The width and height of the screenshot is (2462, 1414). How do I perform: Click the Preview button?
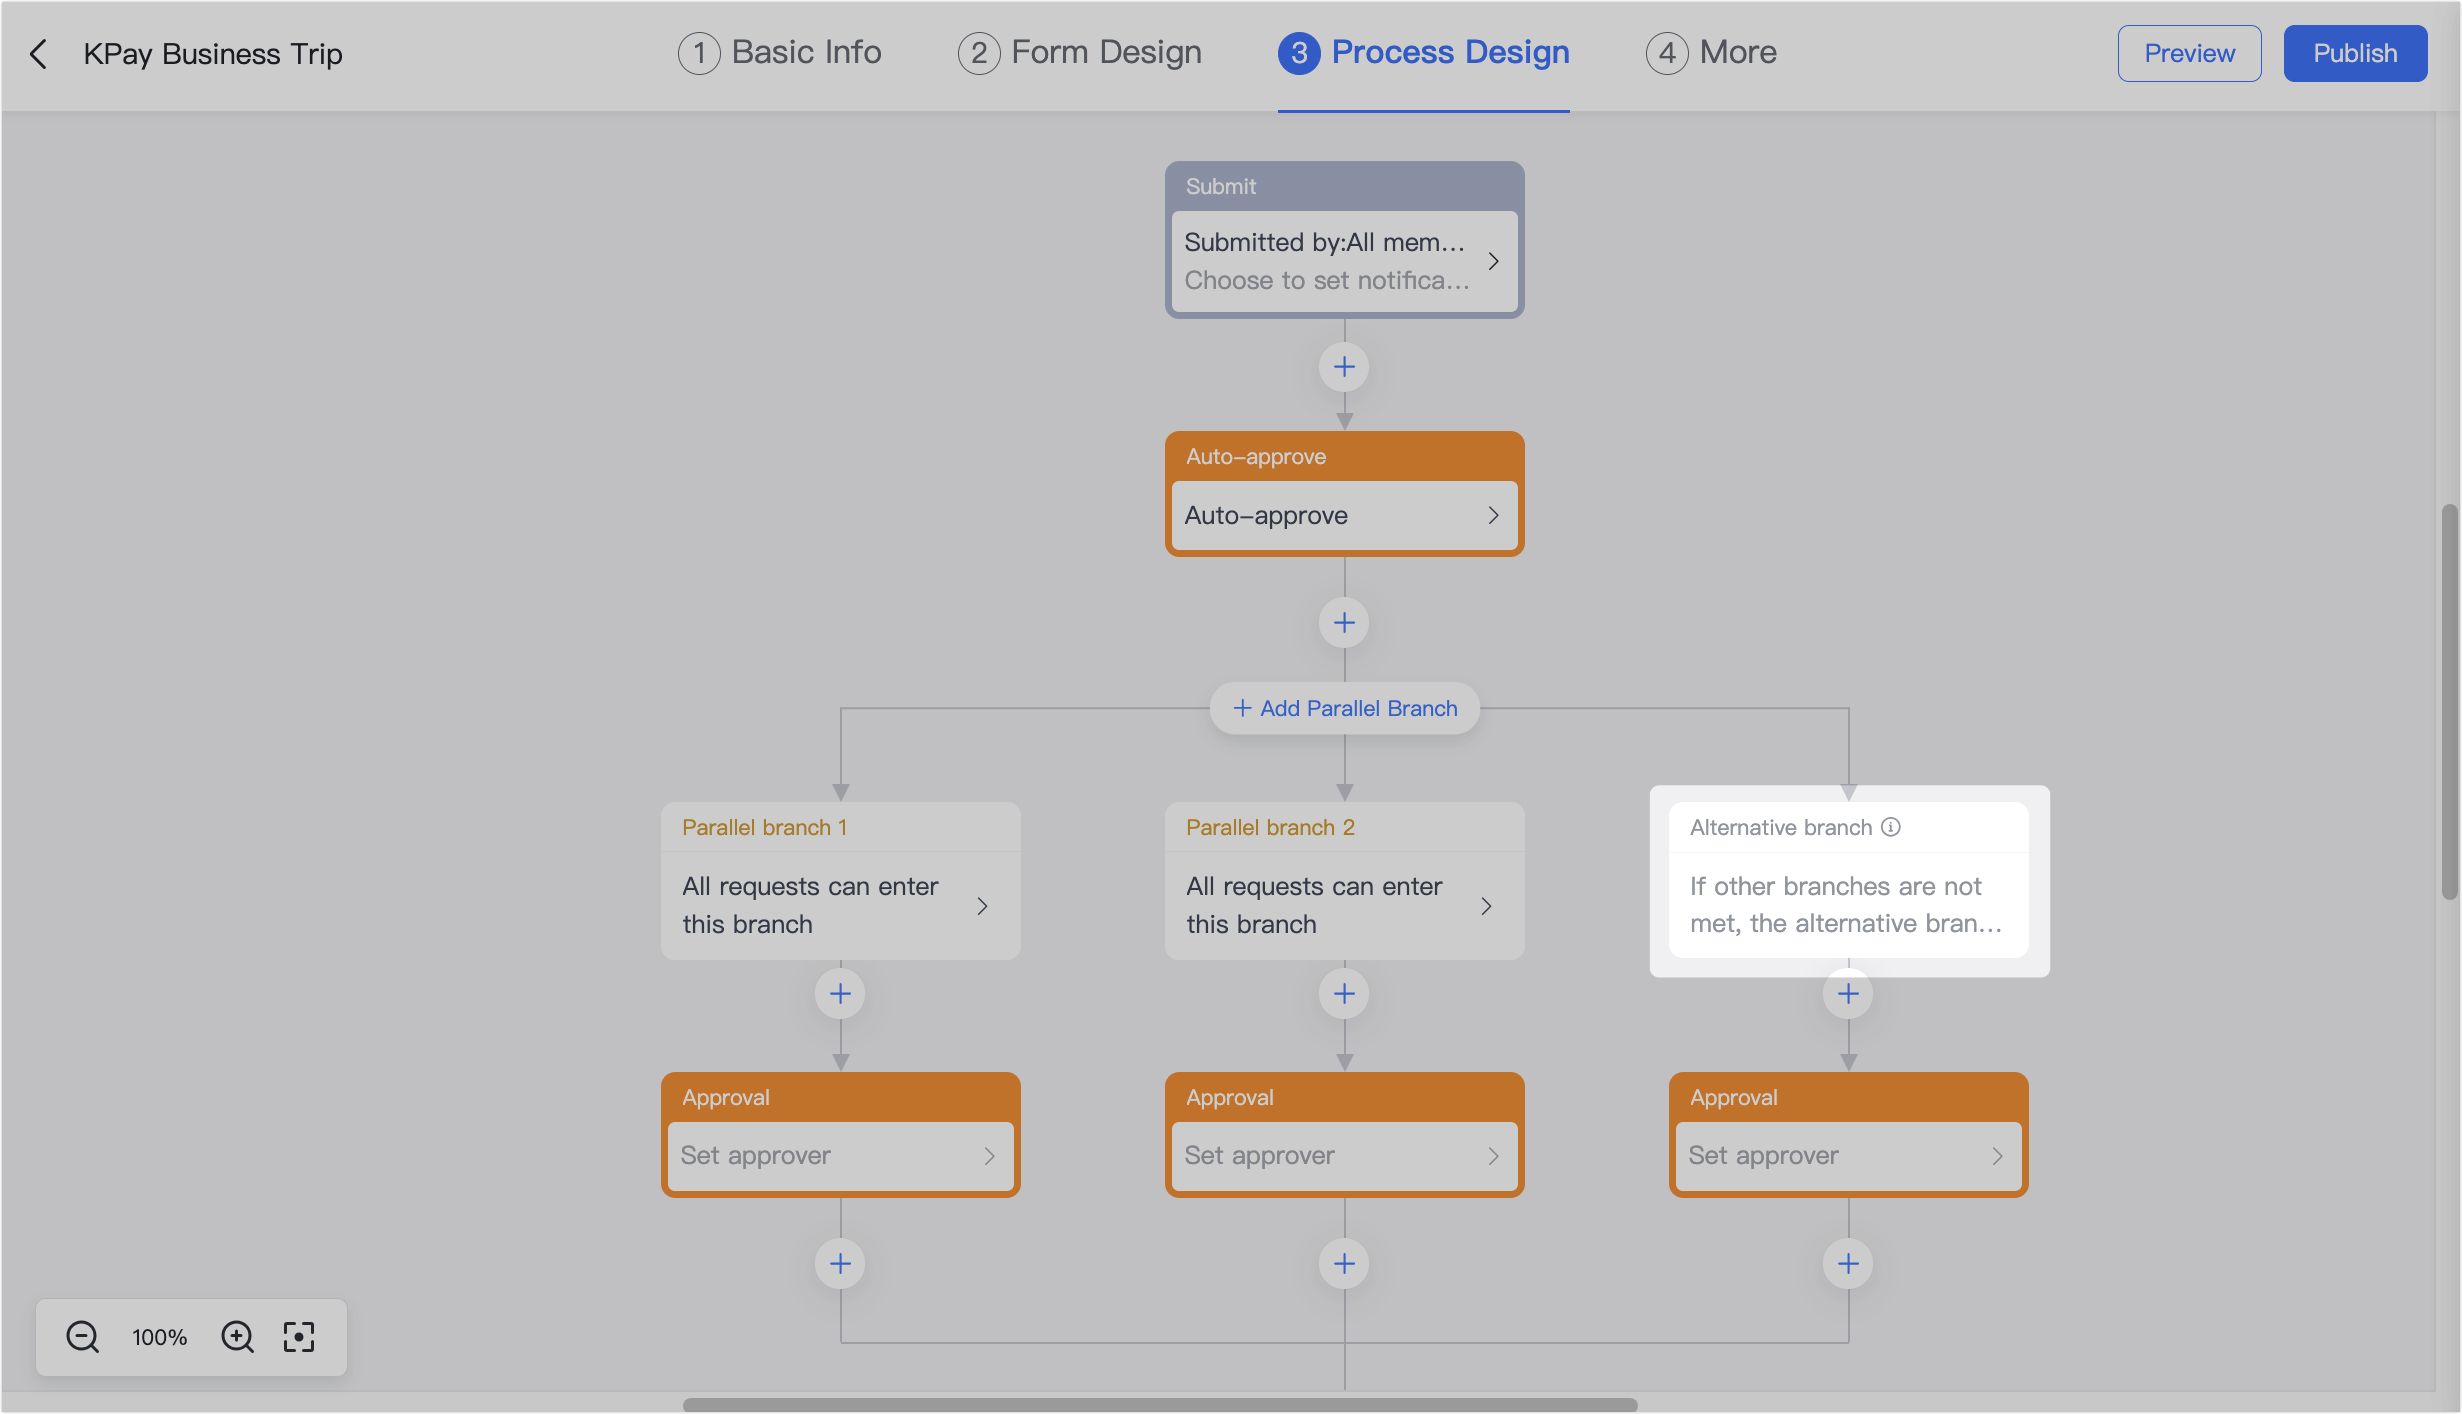(2189, 53)
